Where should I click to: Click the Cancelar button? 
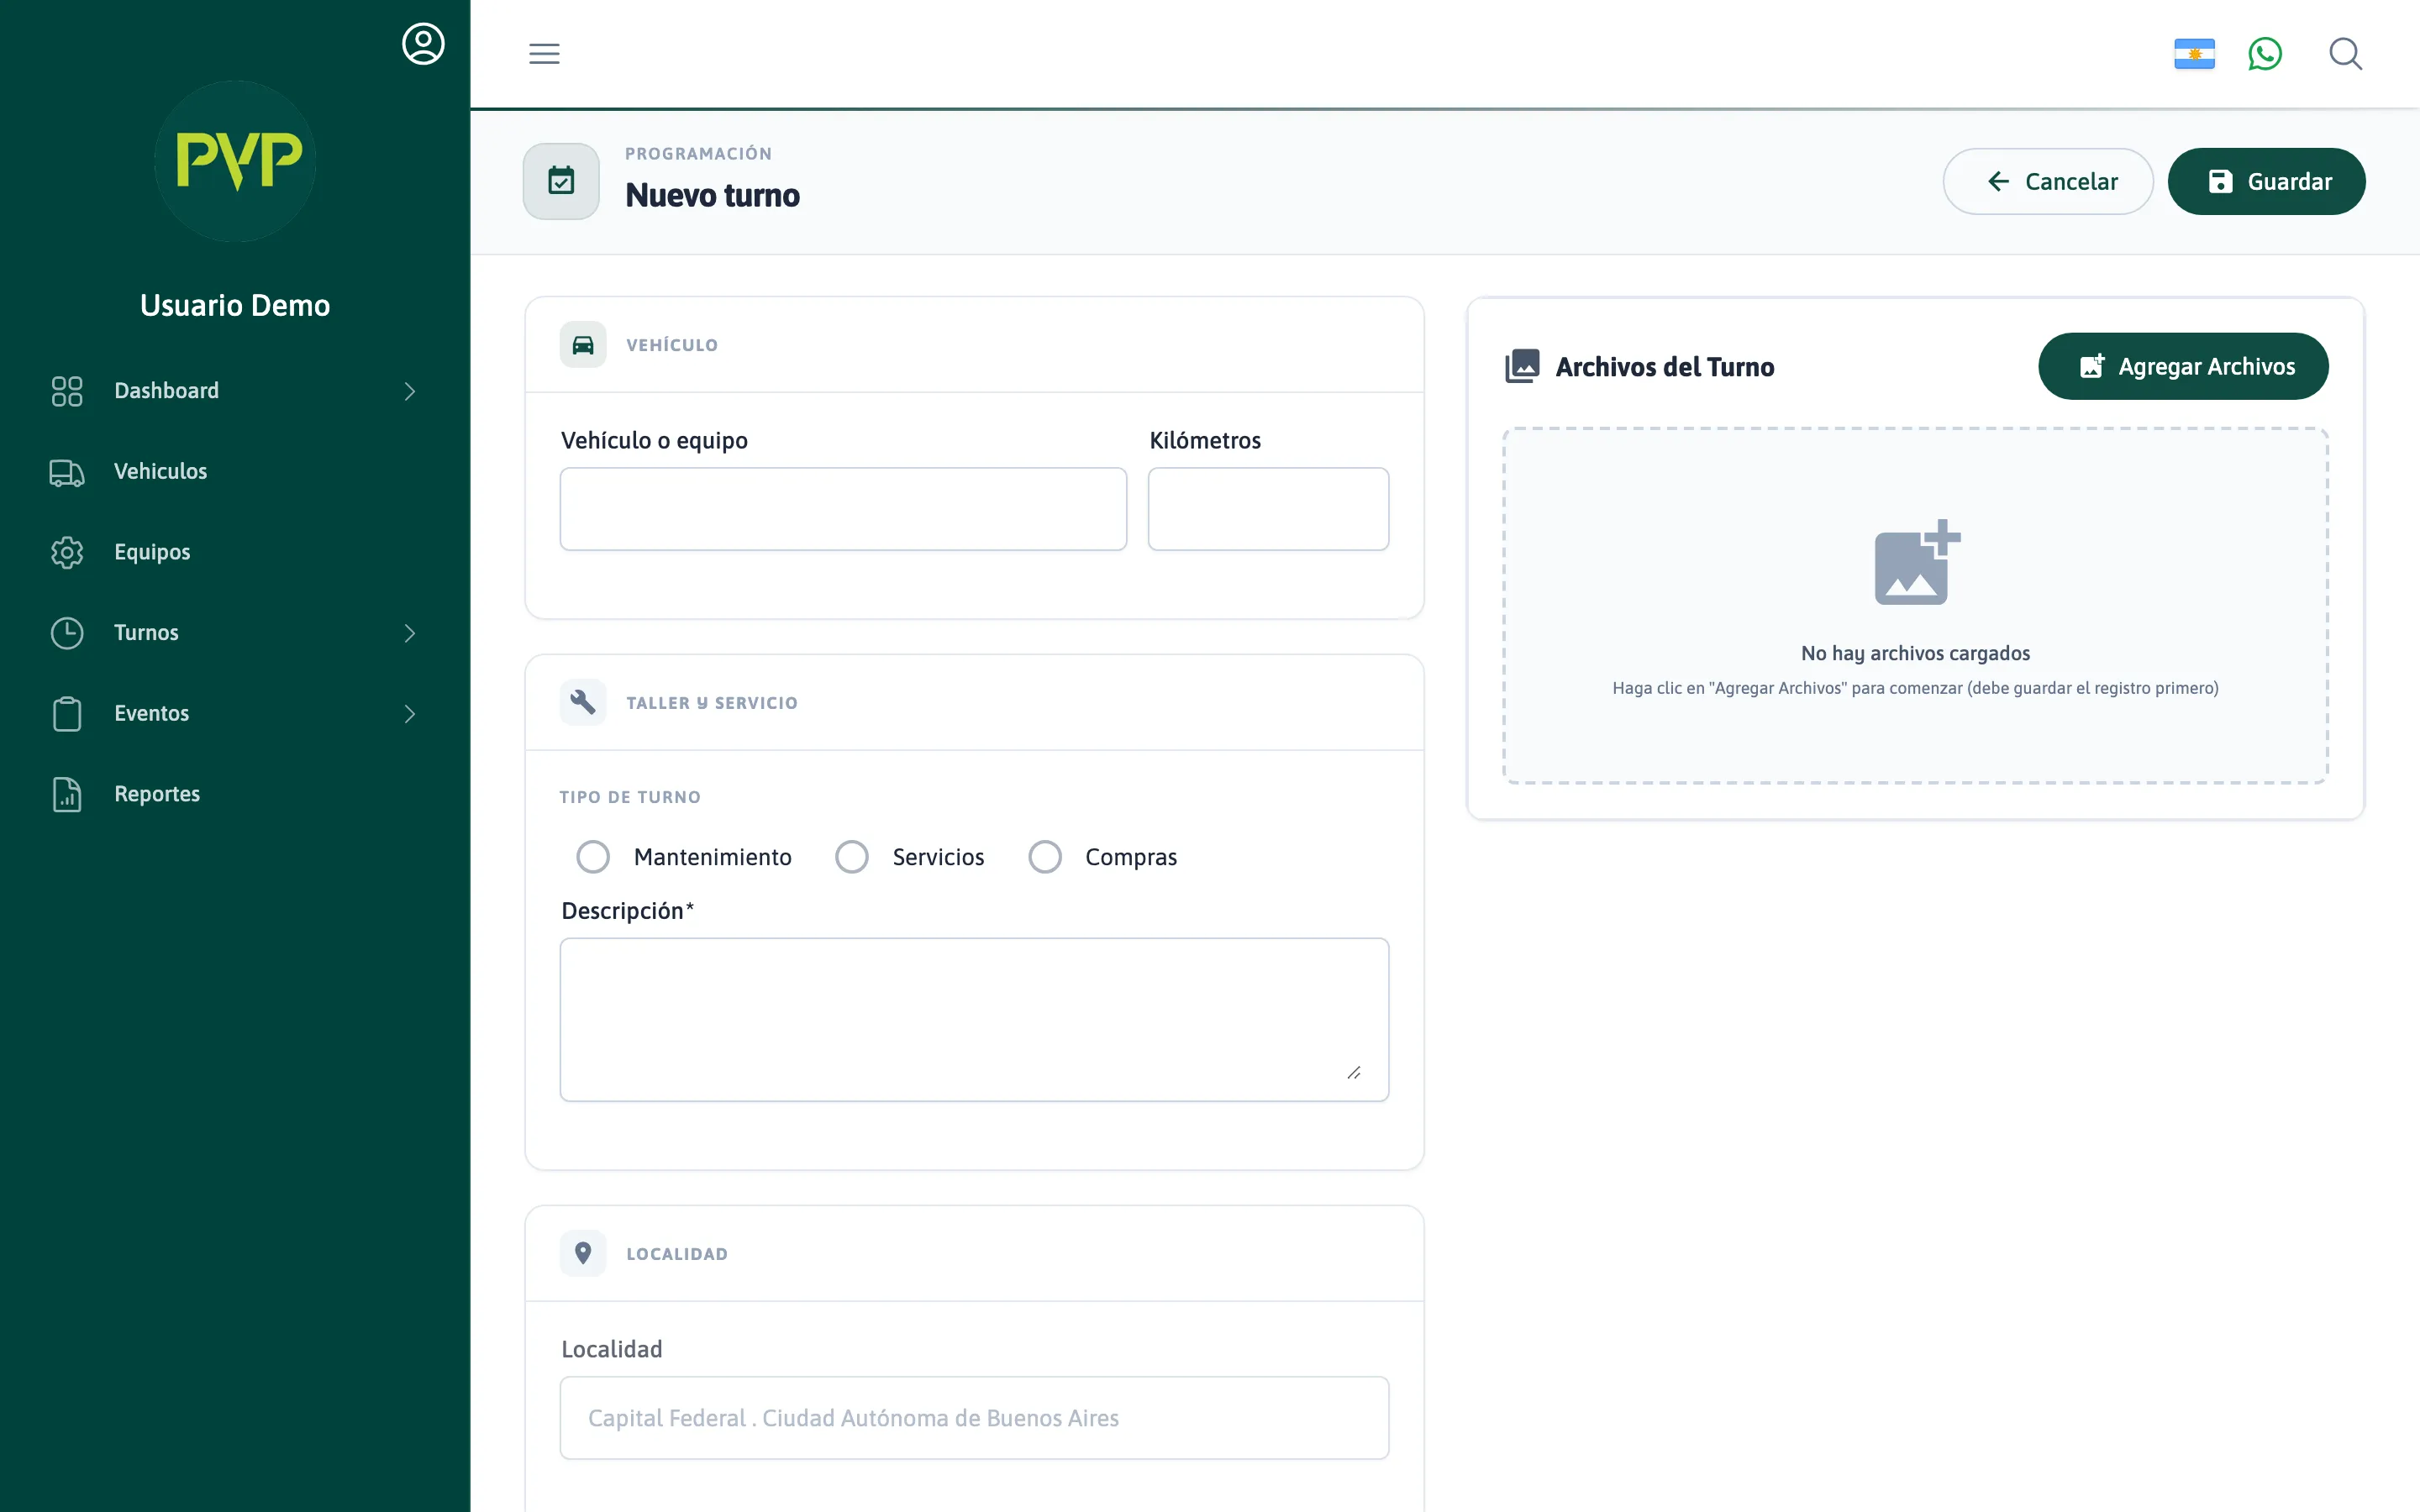click(2048, 181)
